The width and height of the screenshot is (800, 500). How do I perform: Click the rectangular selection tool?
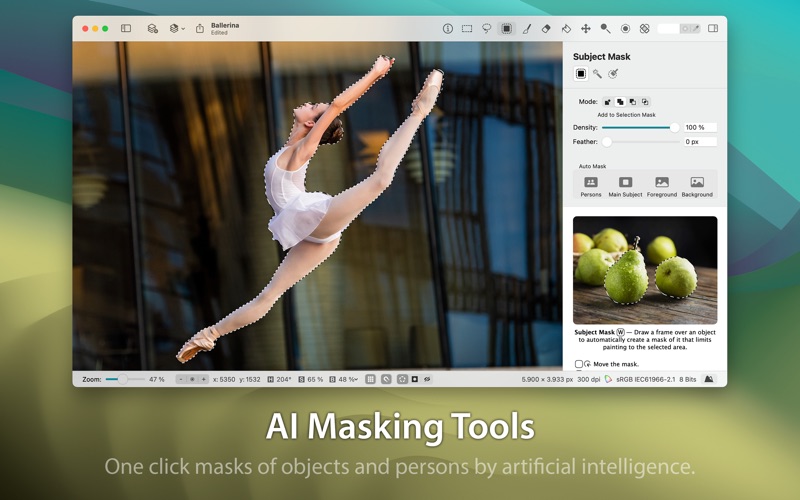[x=467, y=29]
